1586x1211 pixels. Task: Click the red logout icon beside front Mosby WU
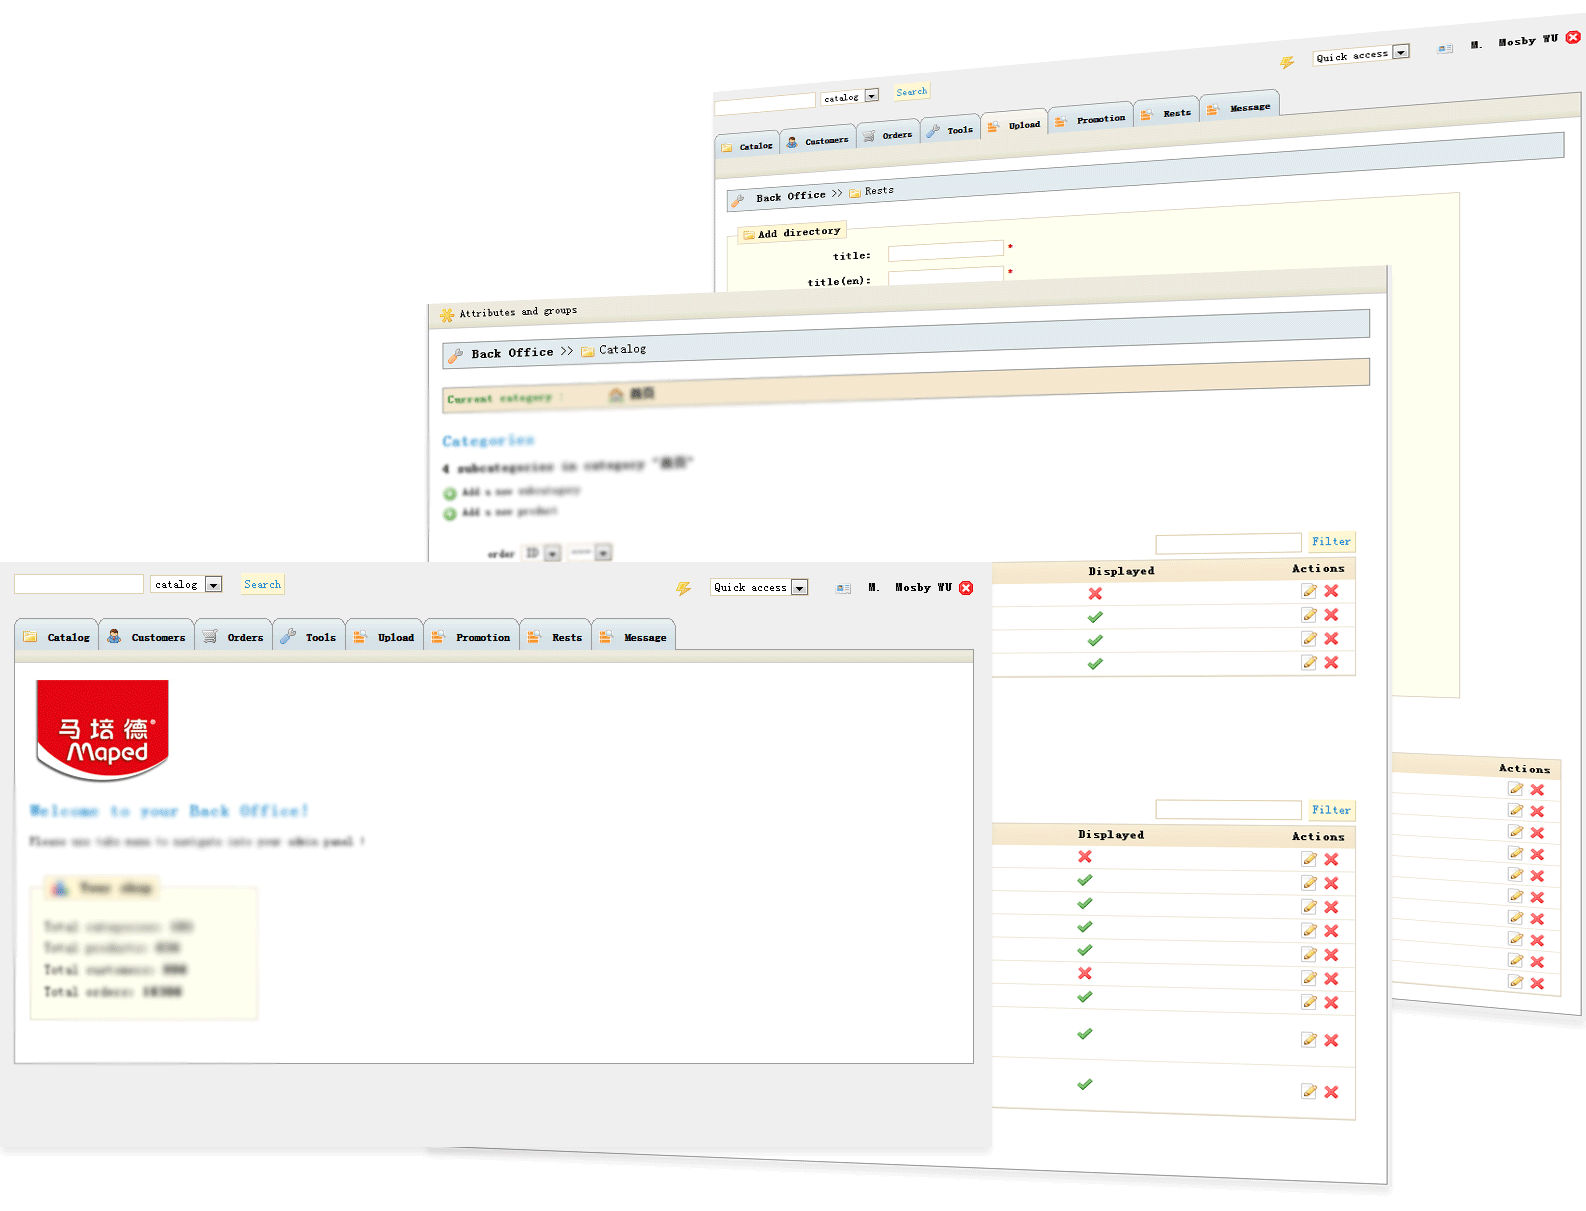(x=966, y=588)
